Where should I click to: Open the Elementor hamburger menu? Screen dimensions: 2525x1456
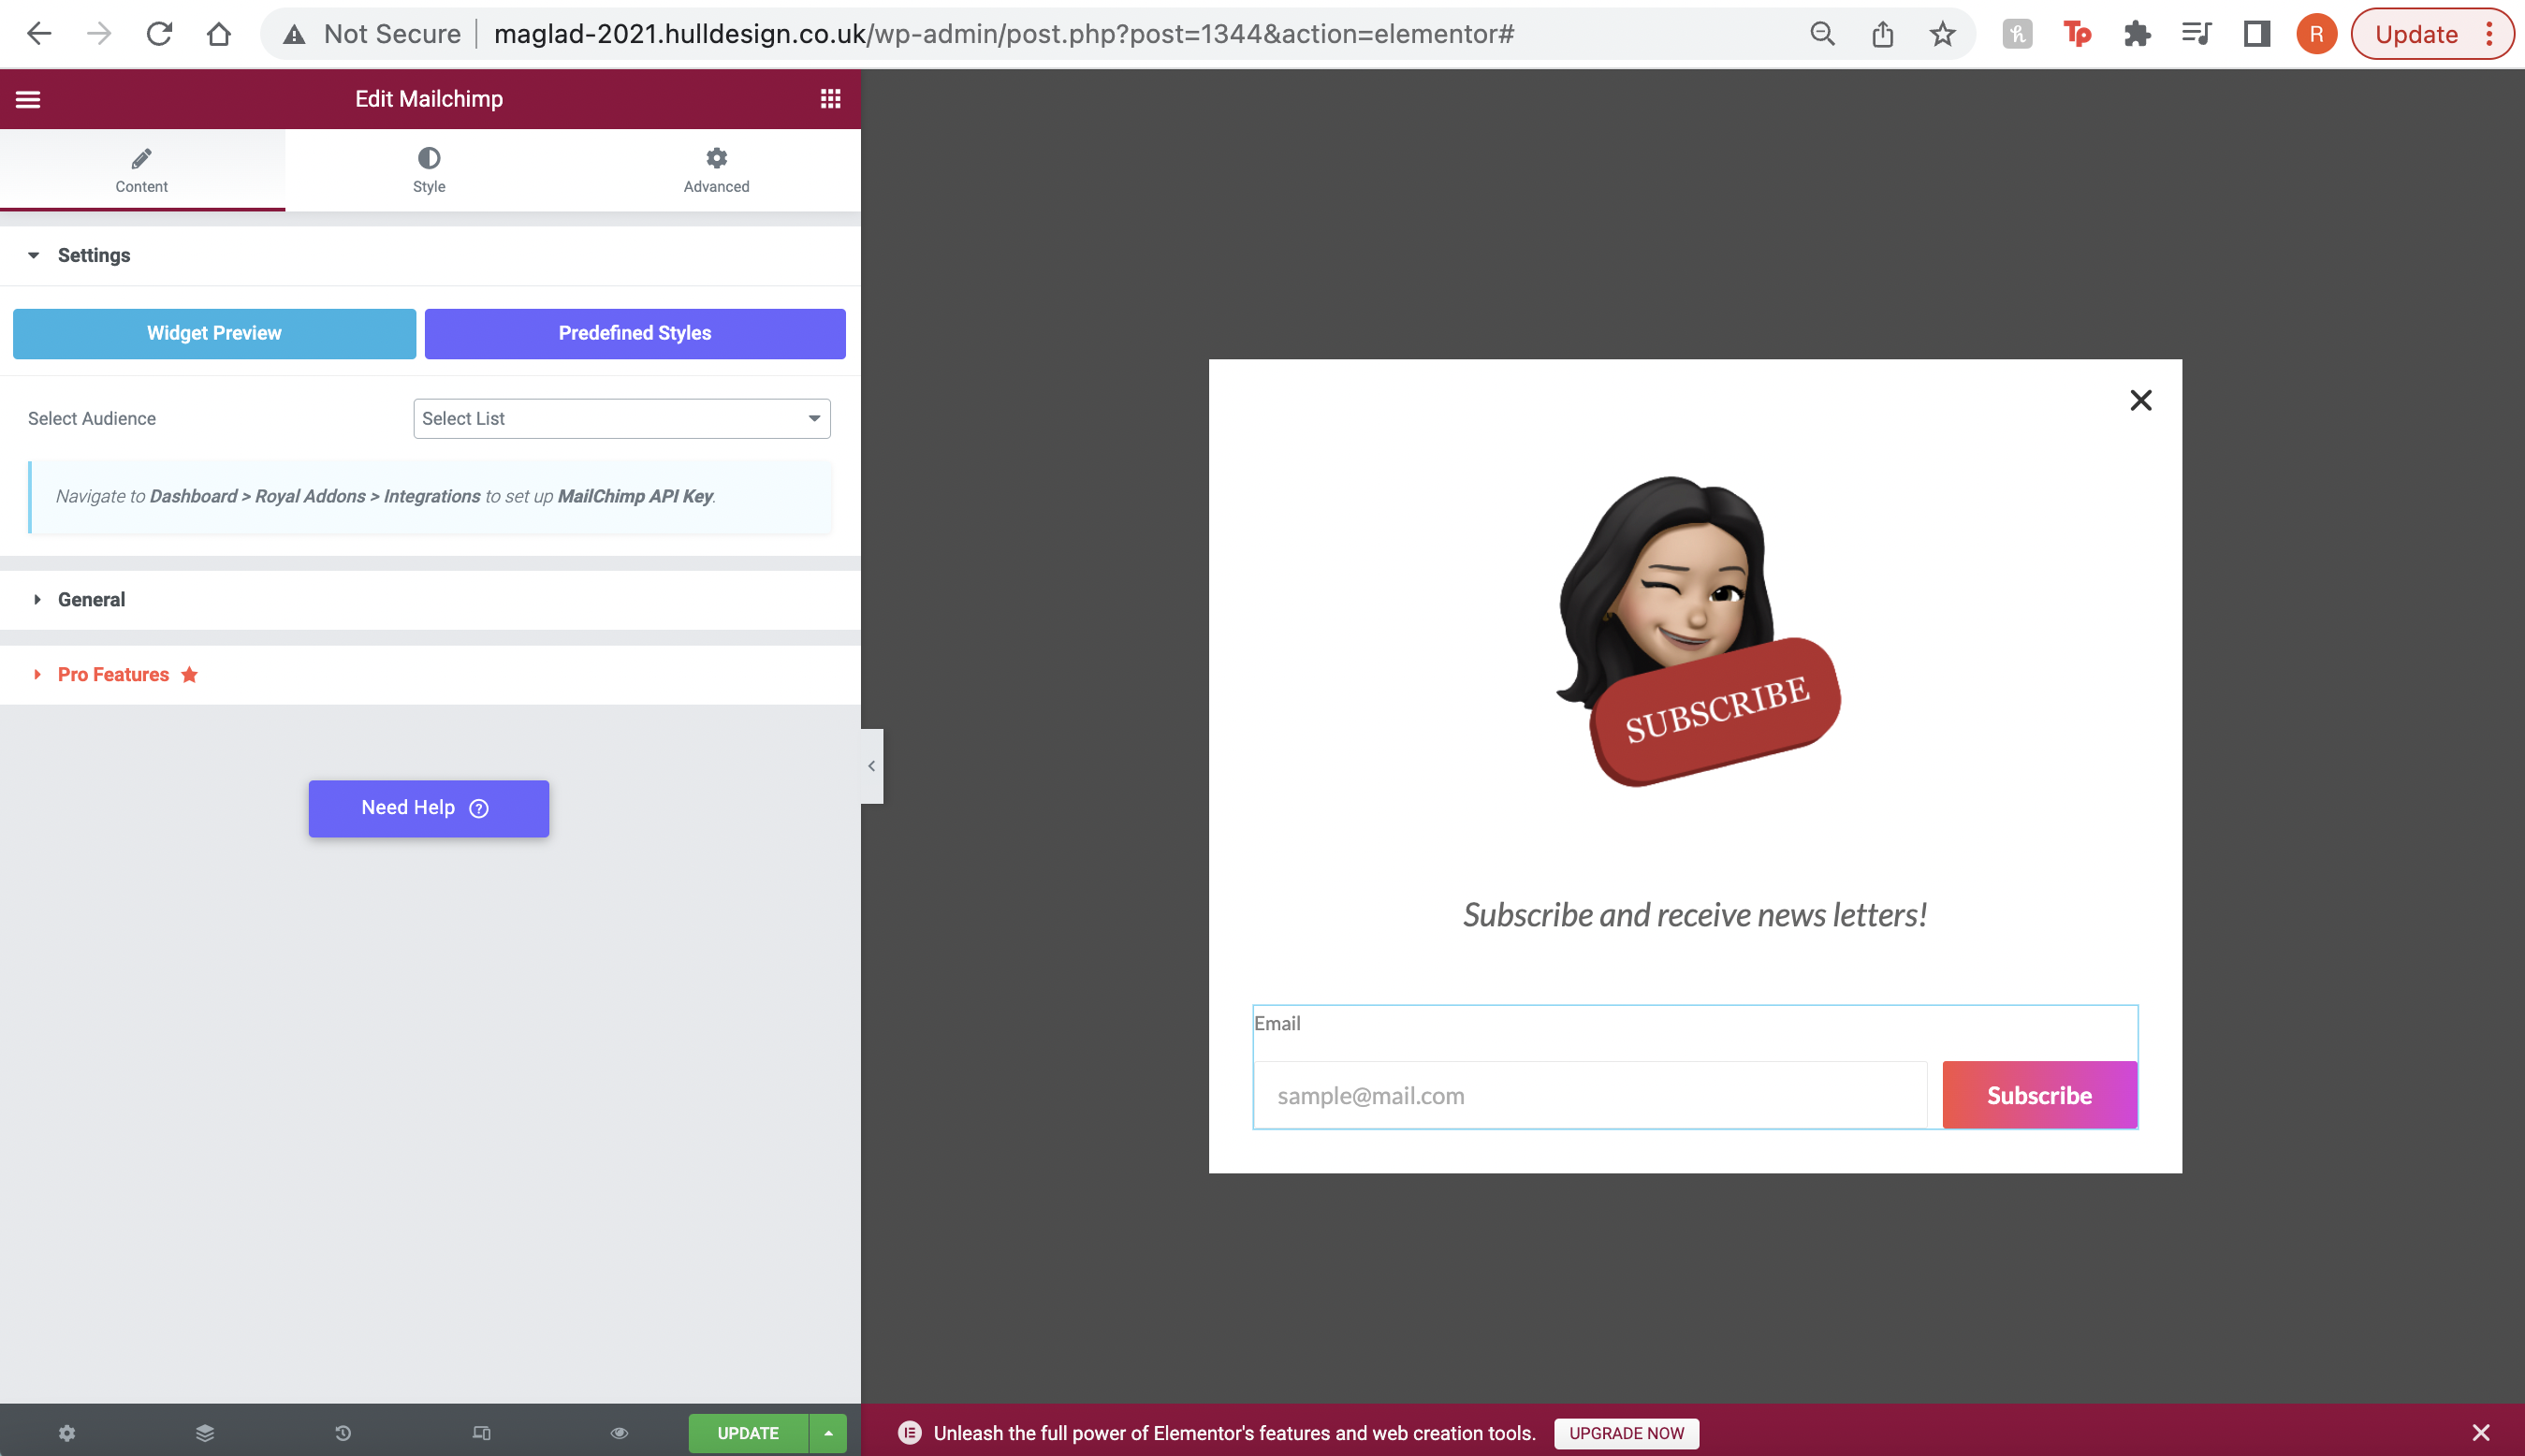[28, 99]
